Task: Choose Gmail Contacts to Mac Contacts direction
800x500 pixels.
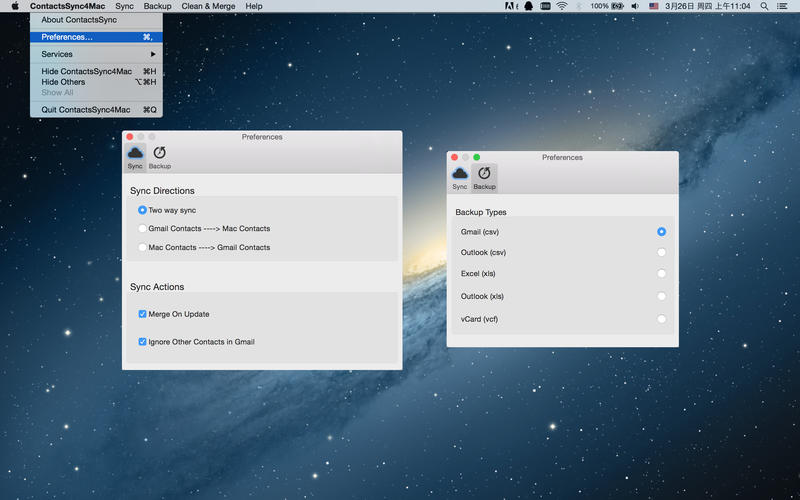Action: pos(142,229)
